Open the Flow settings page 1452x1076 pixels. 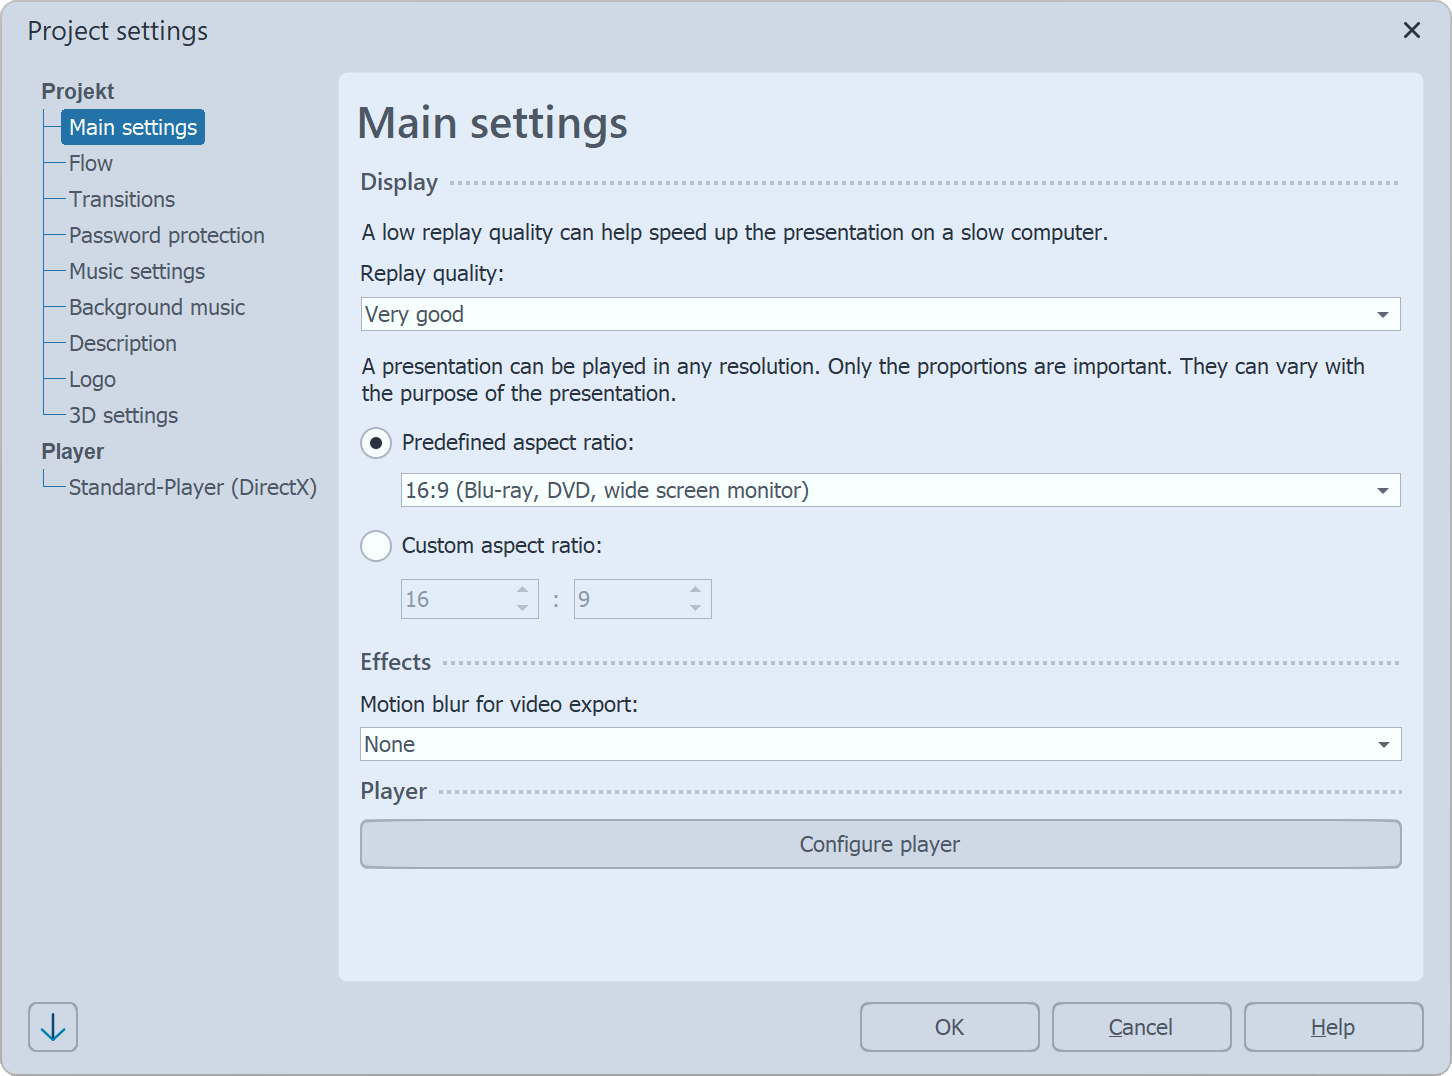pos(90,163)
